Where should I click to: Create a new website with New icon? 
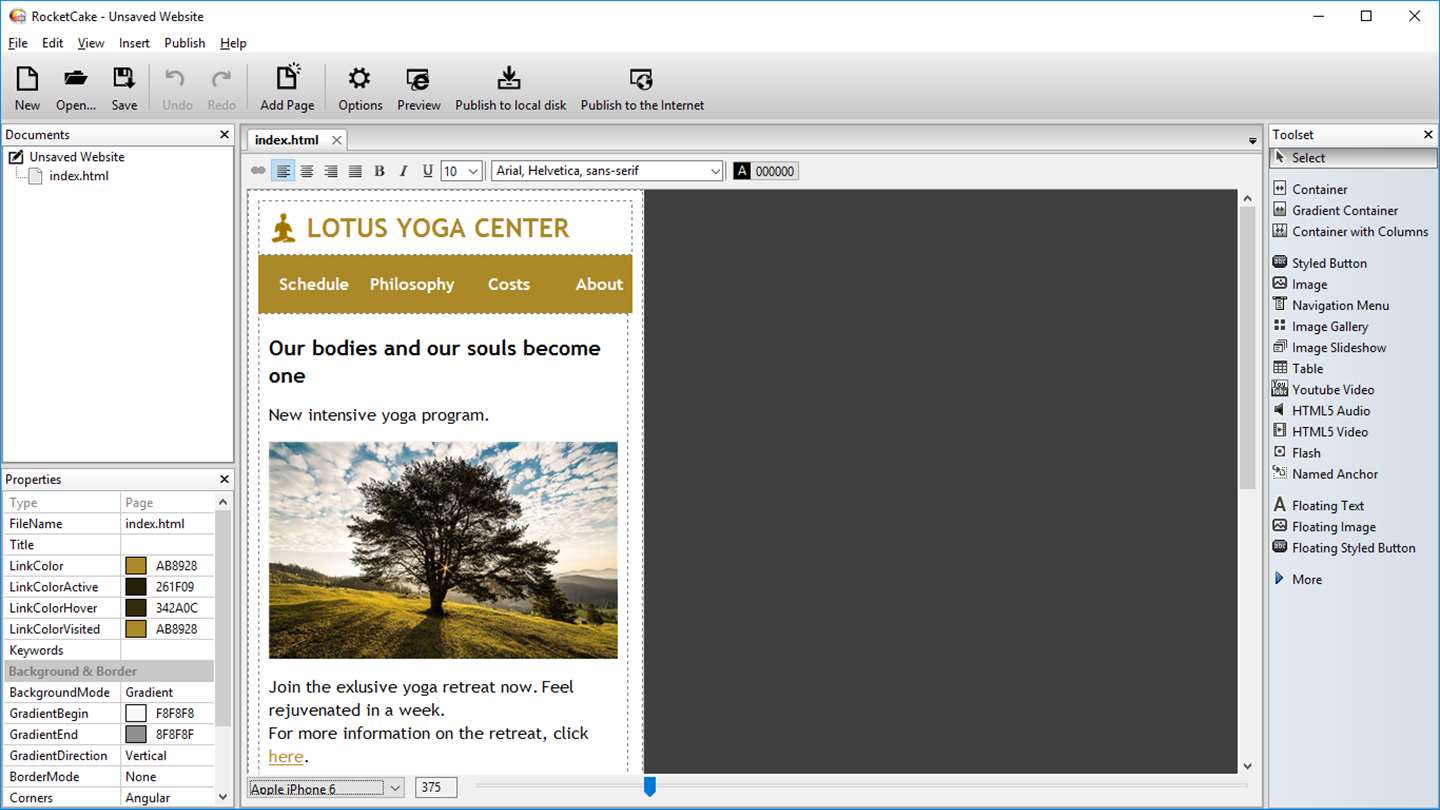(27, 88)
